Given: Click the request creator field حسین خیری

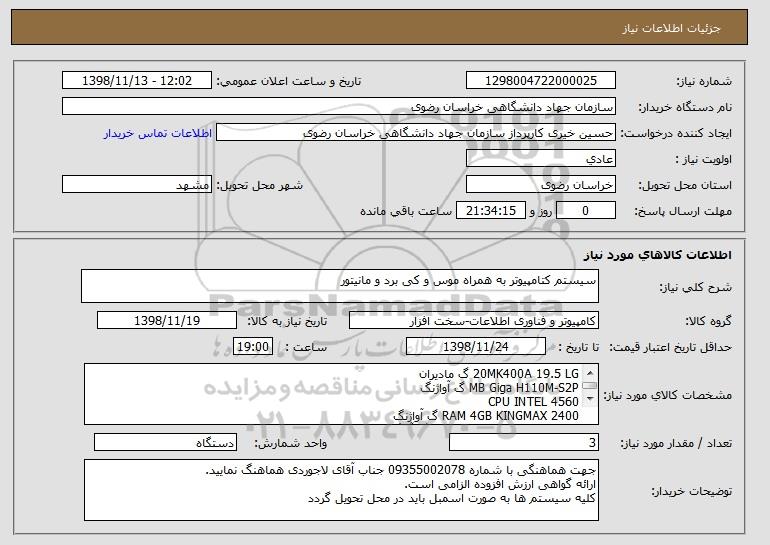Looking at the screenshot, I should pyautogui.click(x=416, y=133).
